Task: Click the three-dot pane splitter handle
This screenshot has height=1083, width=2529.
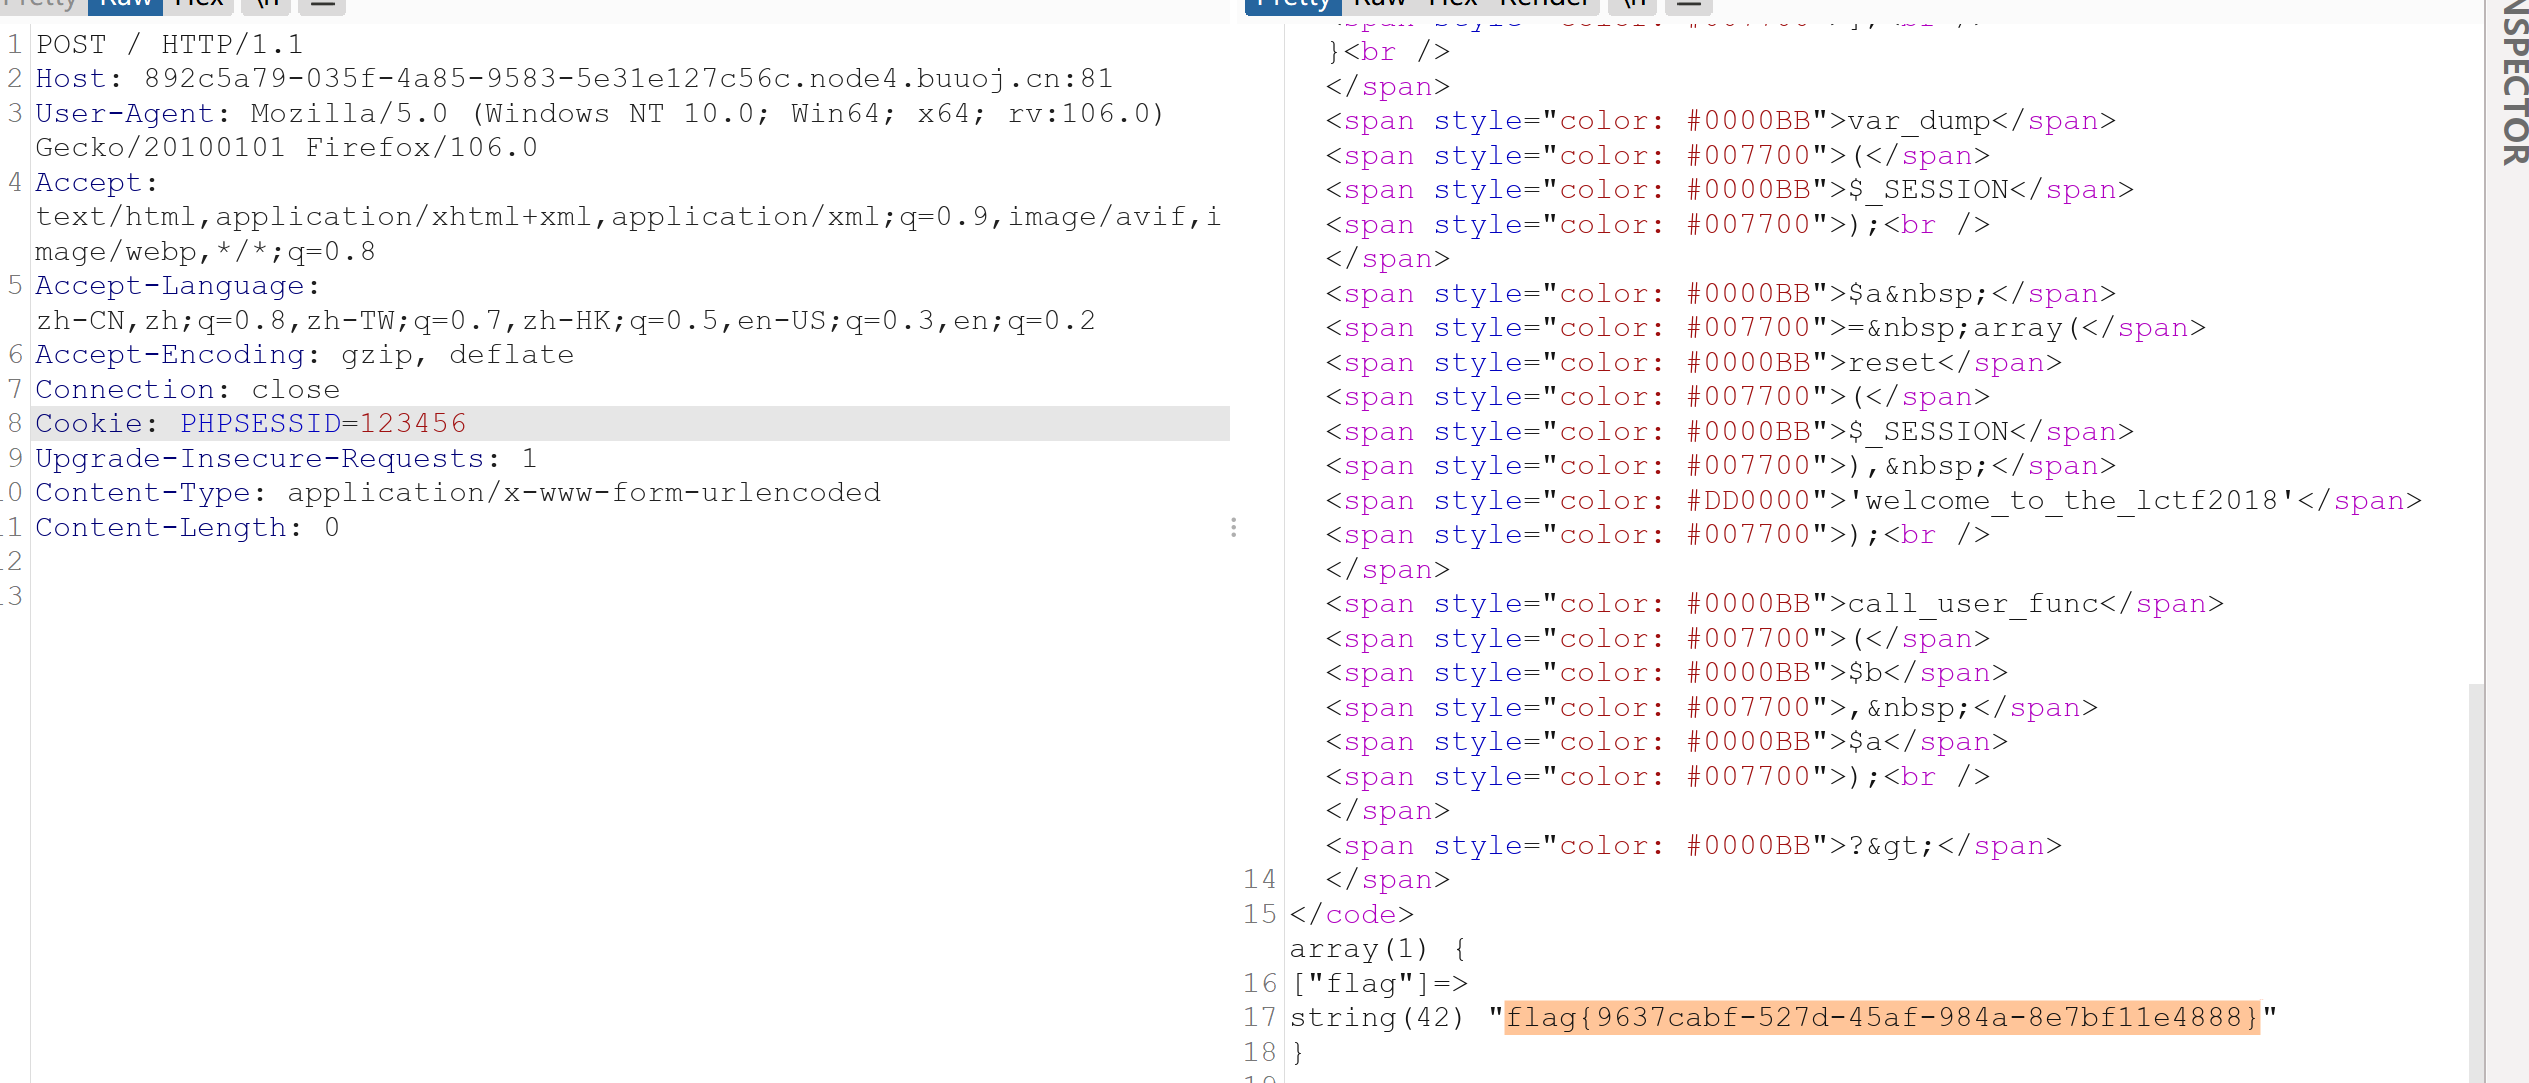Action: 1234,527
